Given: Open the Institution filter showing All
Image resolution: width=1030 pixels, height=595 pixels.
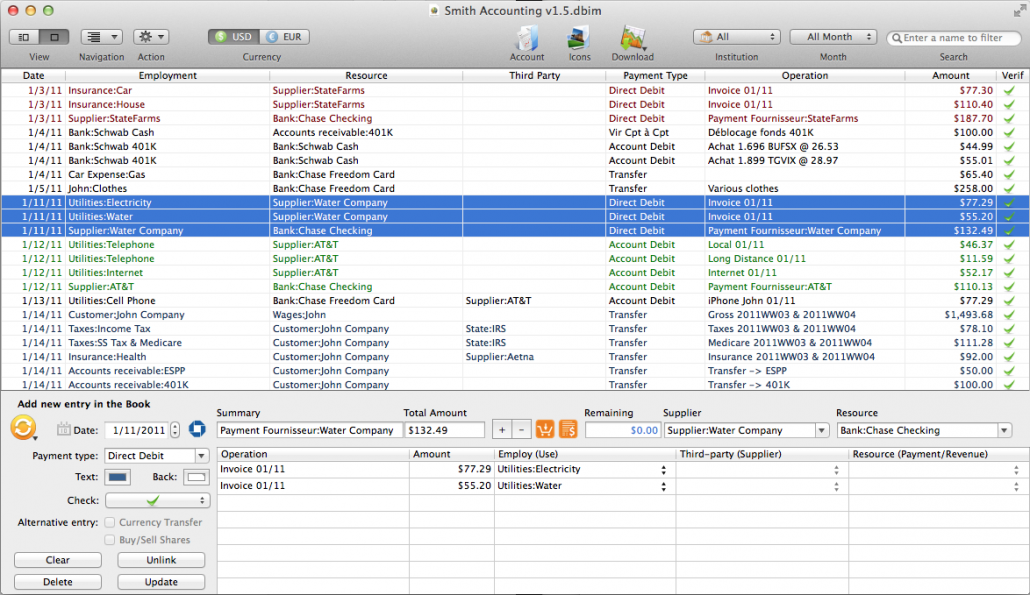Looking at the screenshot, I should pos(736,37).
